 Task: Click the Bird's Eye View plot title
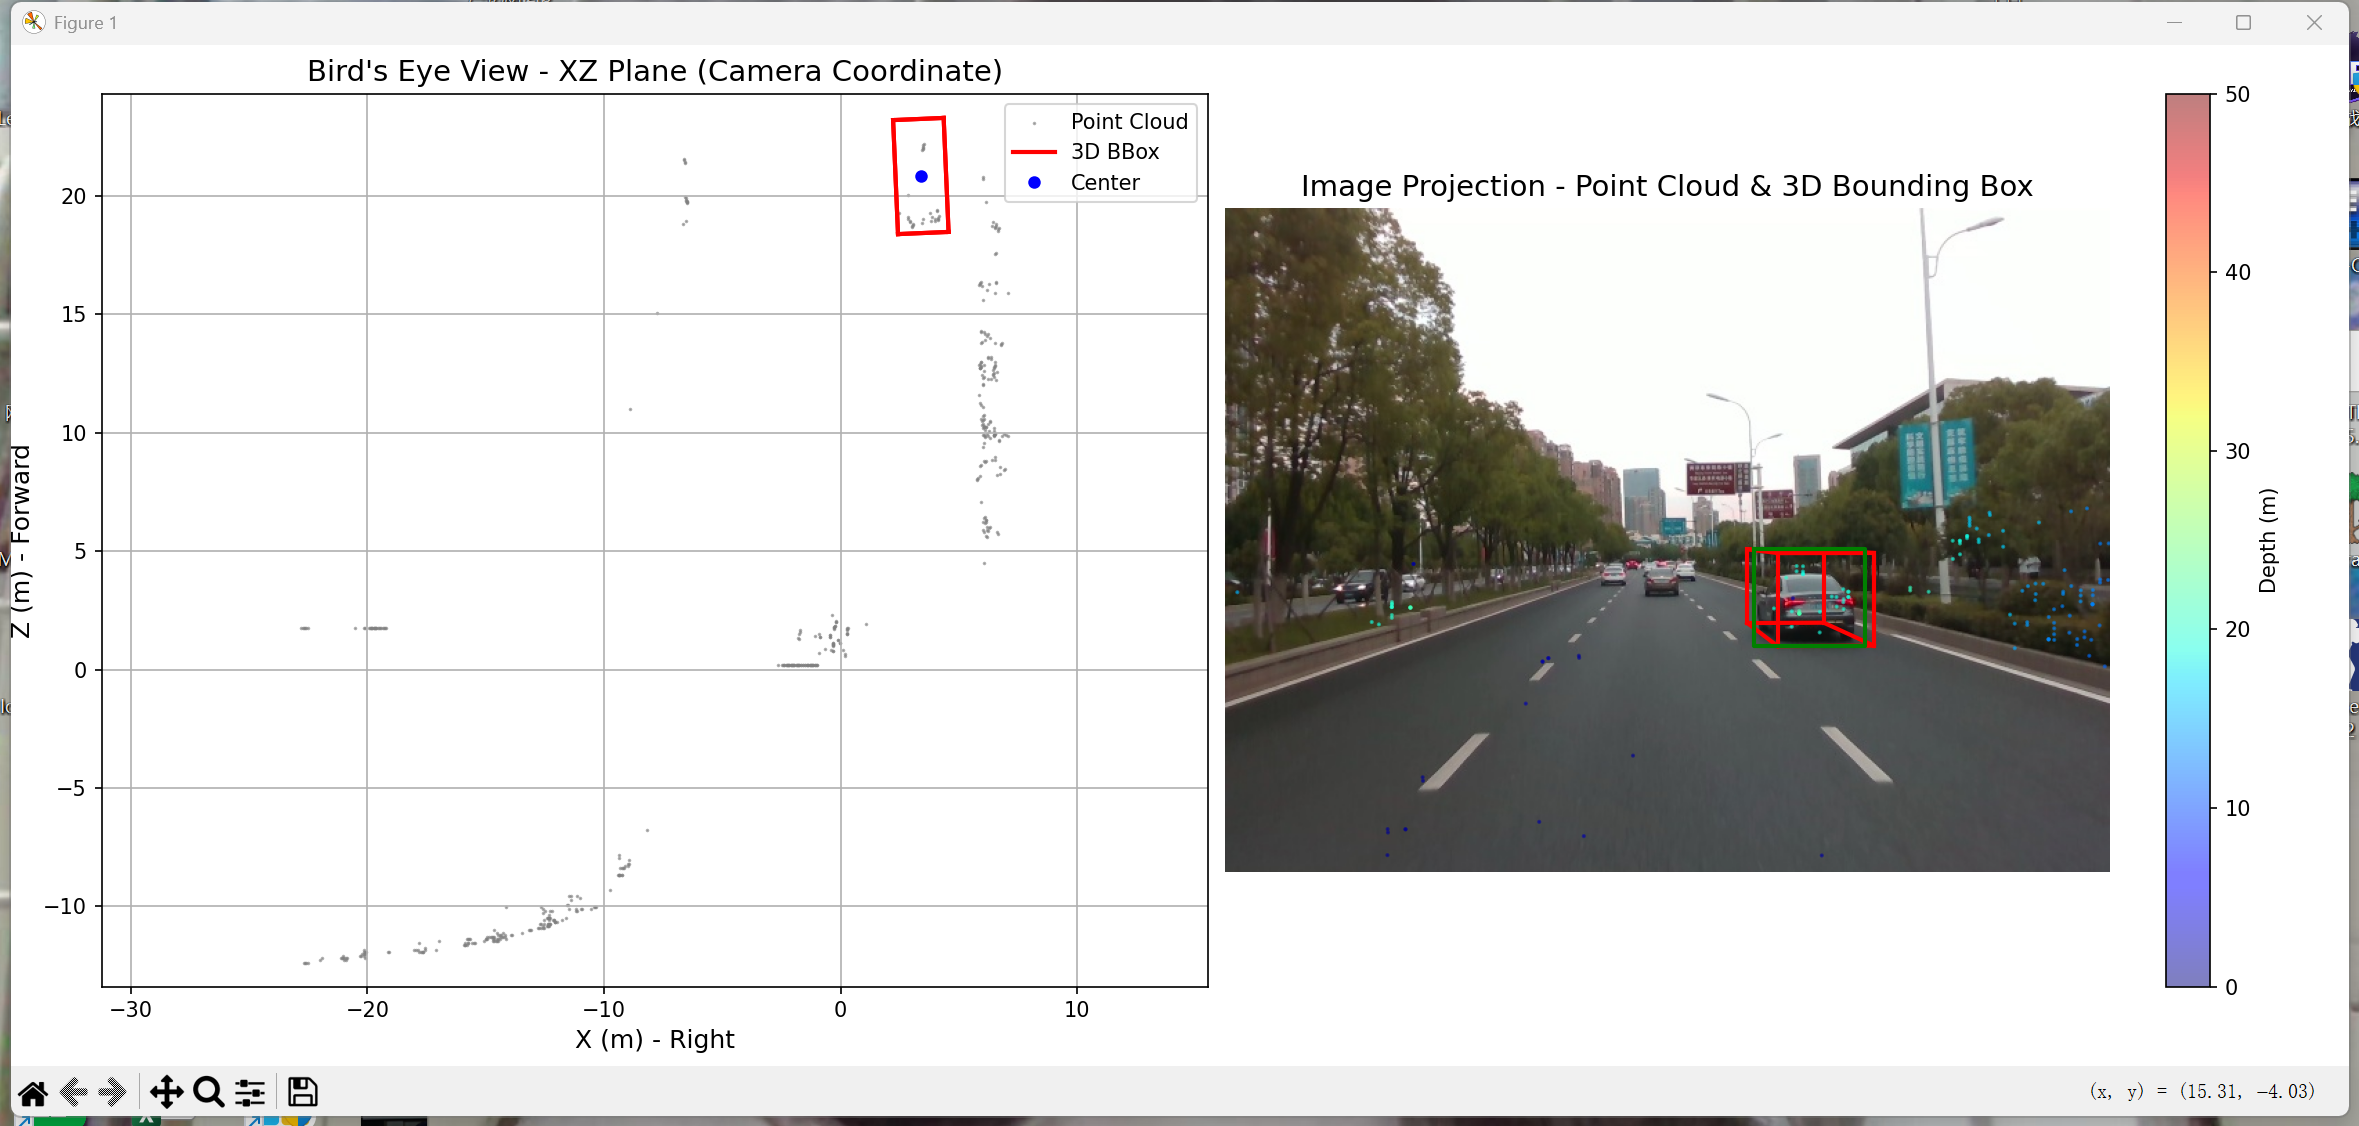tap(654, 71)
